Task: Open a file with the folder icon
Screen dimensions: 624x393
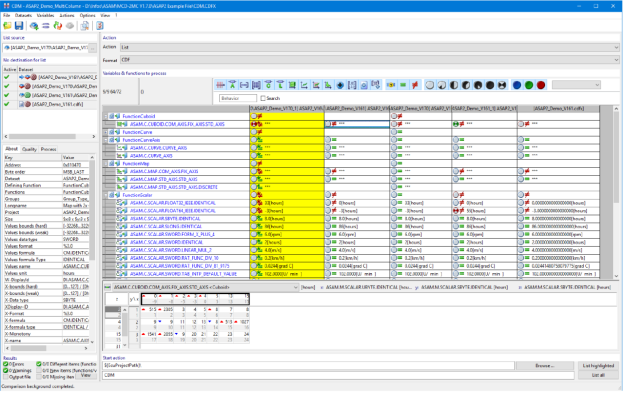Action: pos(8,26)
